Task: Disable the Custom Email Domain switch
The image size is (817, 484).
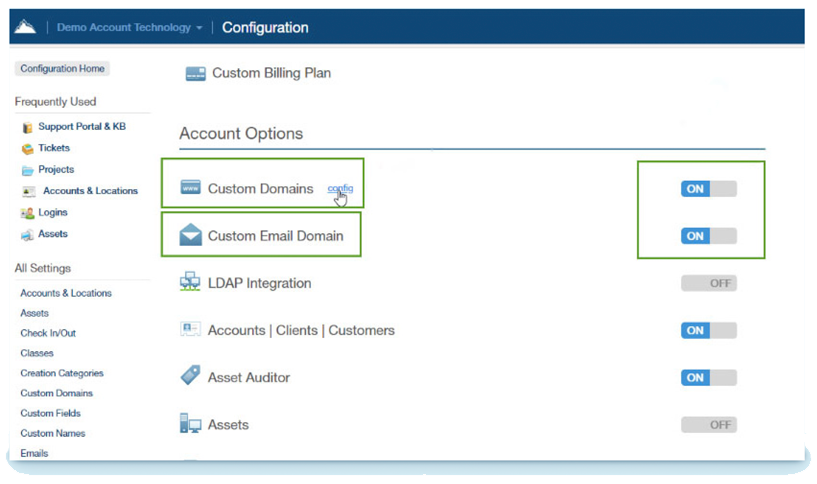Action: 708,236
